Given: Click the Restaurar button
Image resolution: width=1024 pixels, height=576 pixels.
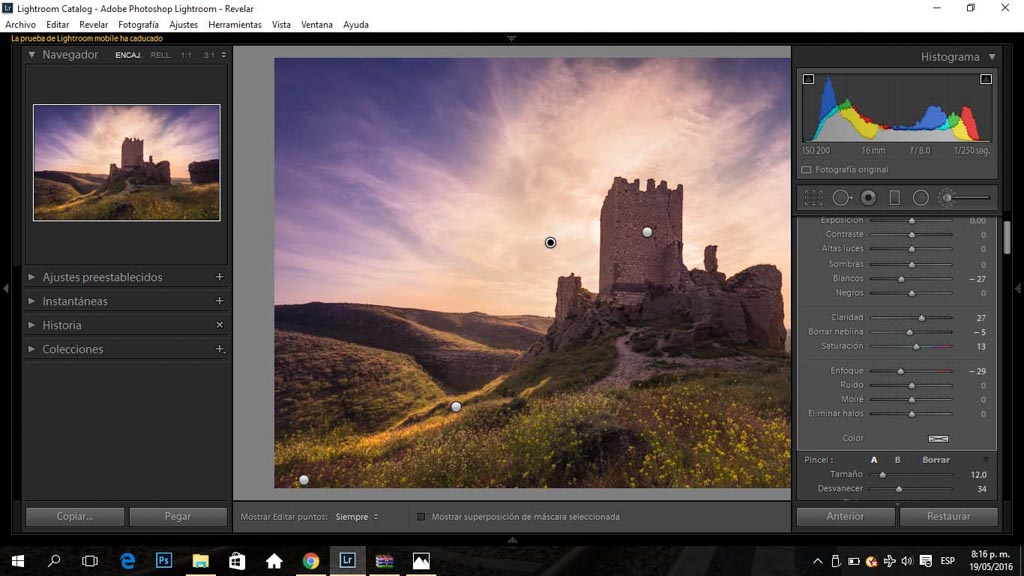Looking at the screenshot, I should coord(948,517).
